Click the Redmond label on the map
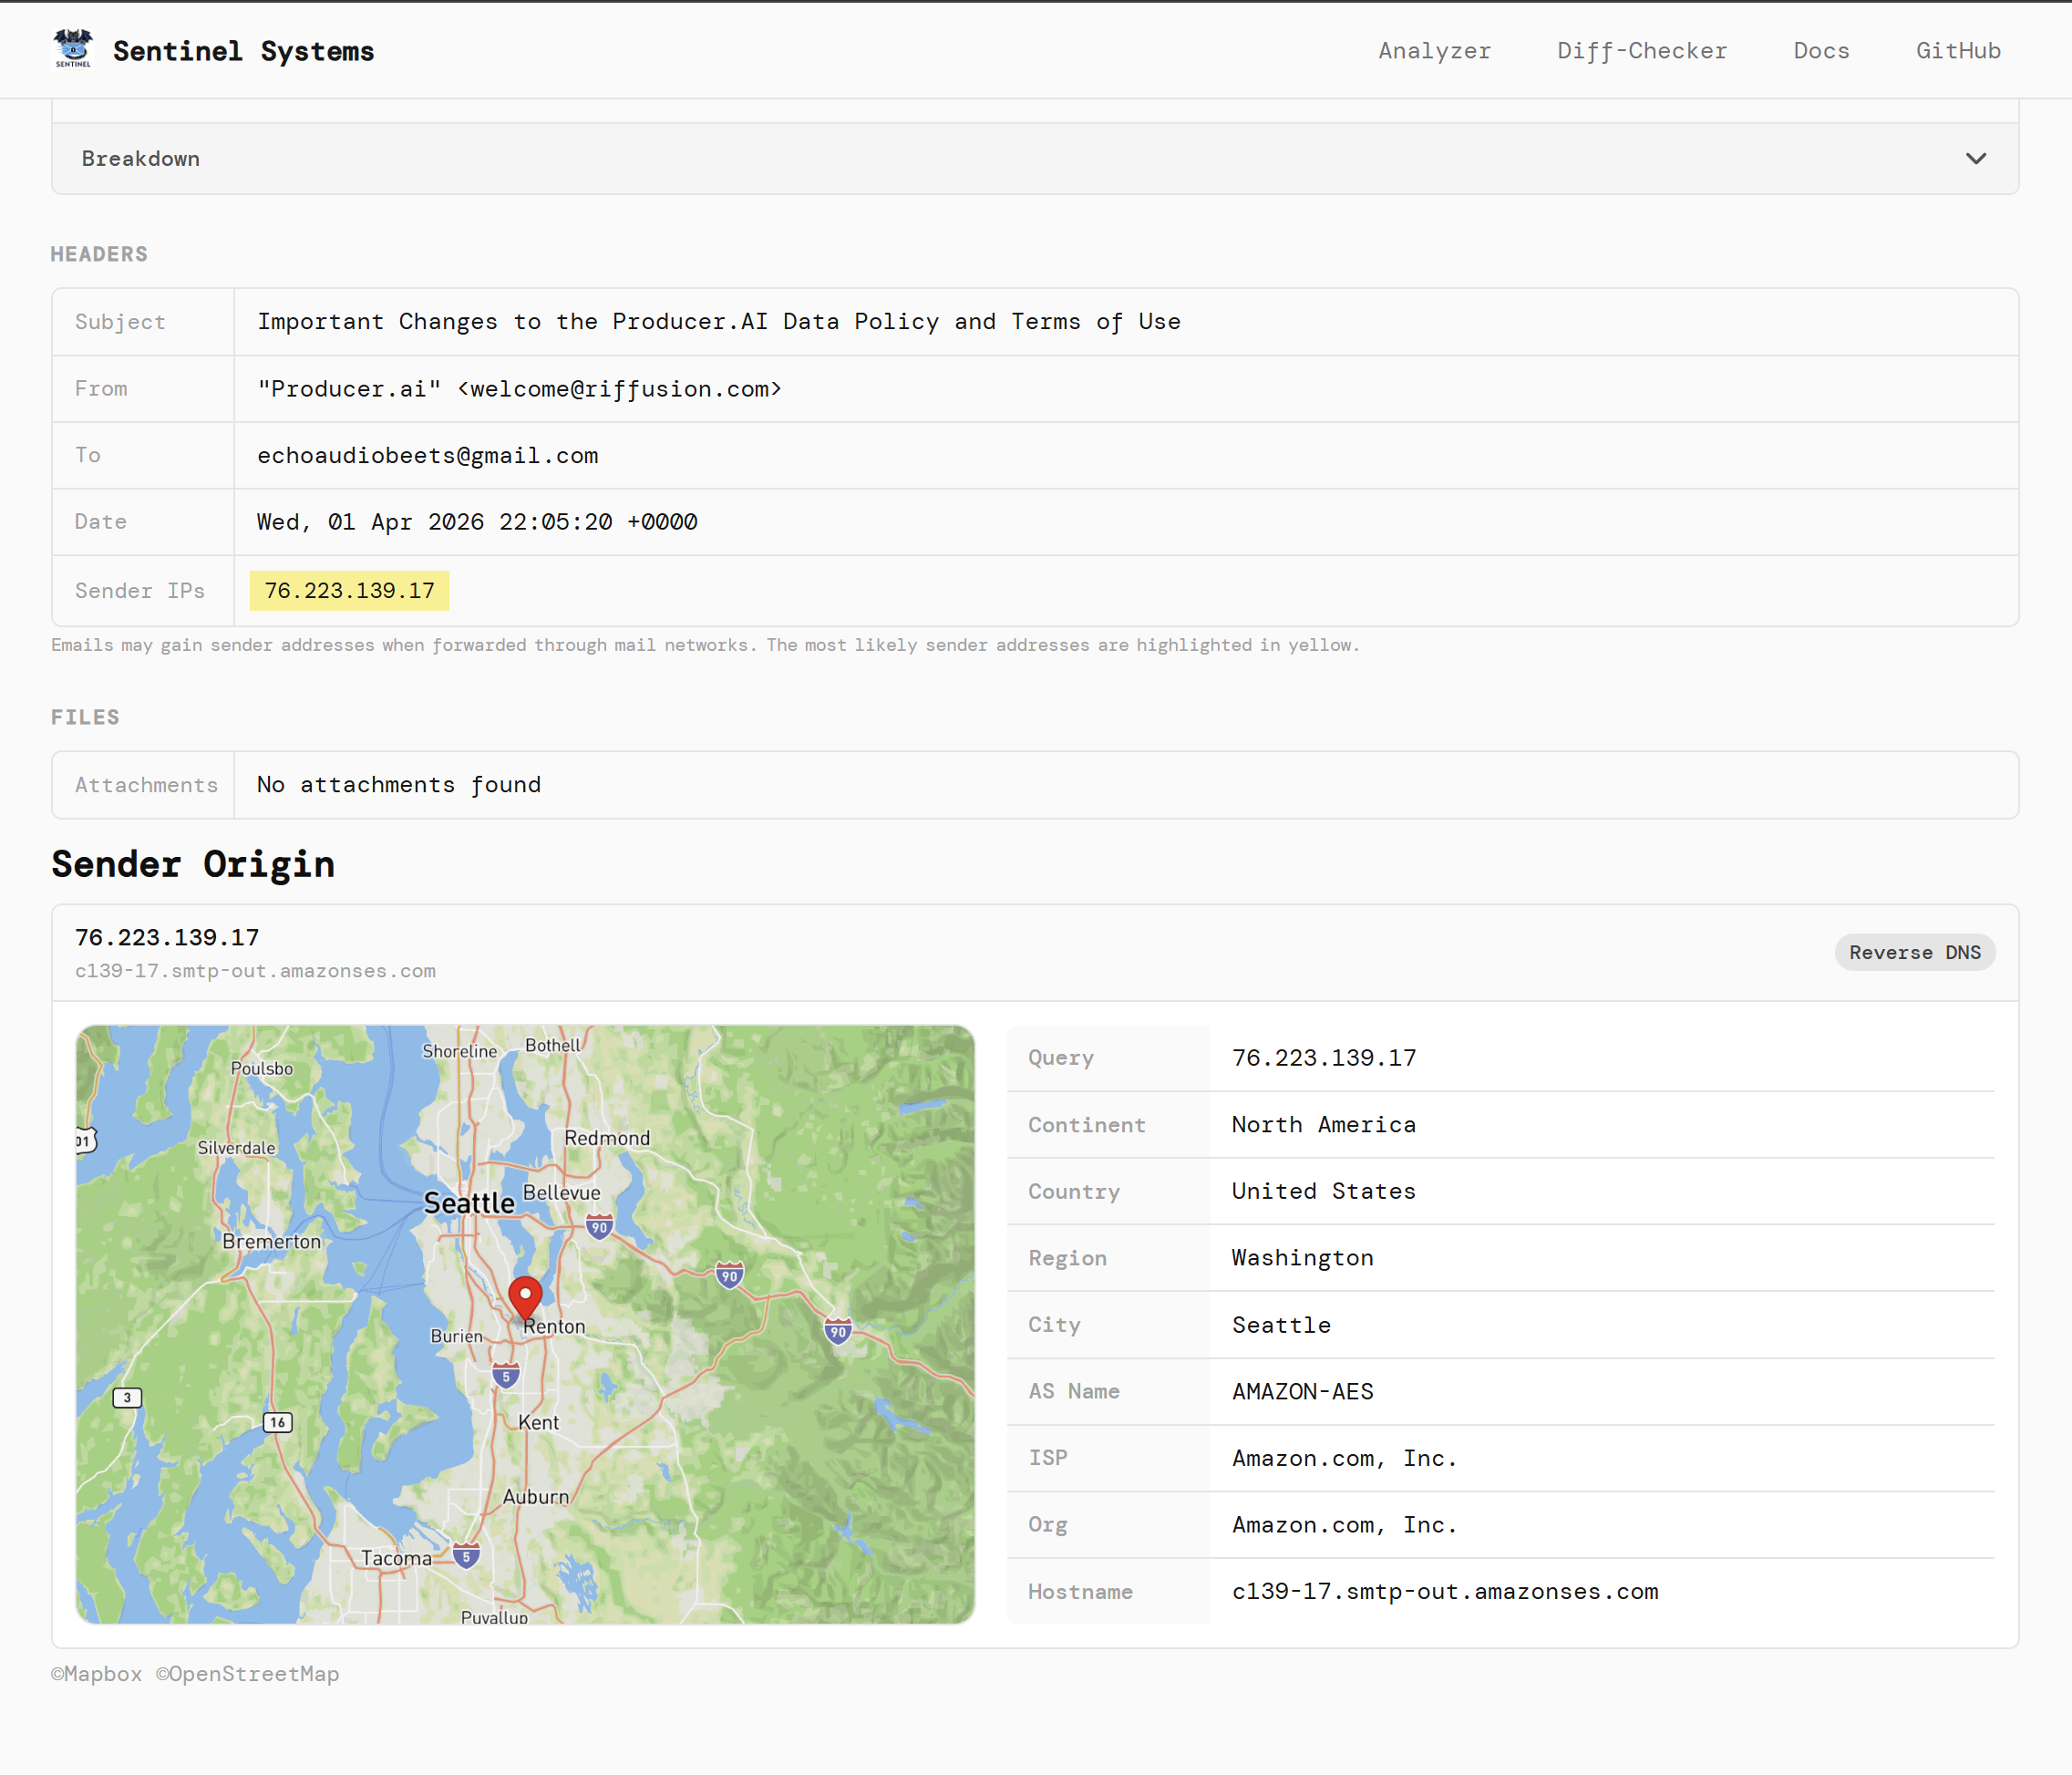This screenshot has width=2072, height=1775. pos(607,1138)
